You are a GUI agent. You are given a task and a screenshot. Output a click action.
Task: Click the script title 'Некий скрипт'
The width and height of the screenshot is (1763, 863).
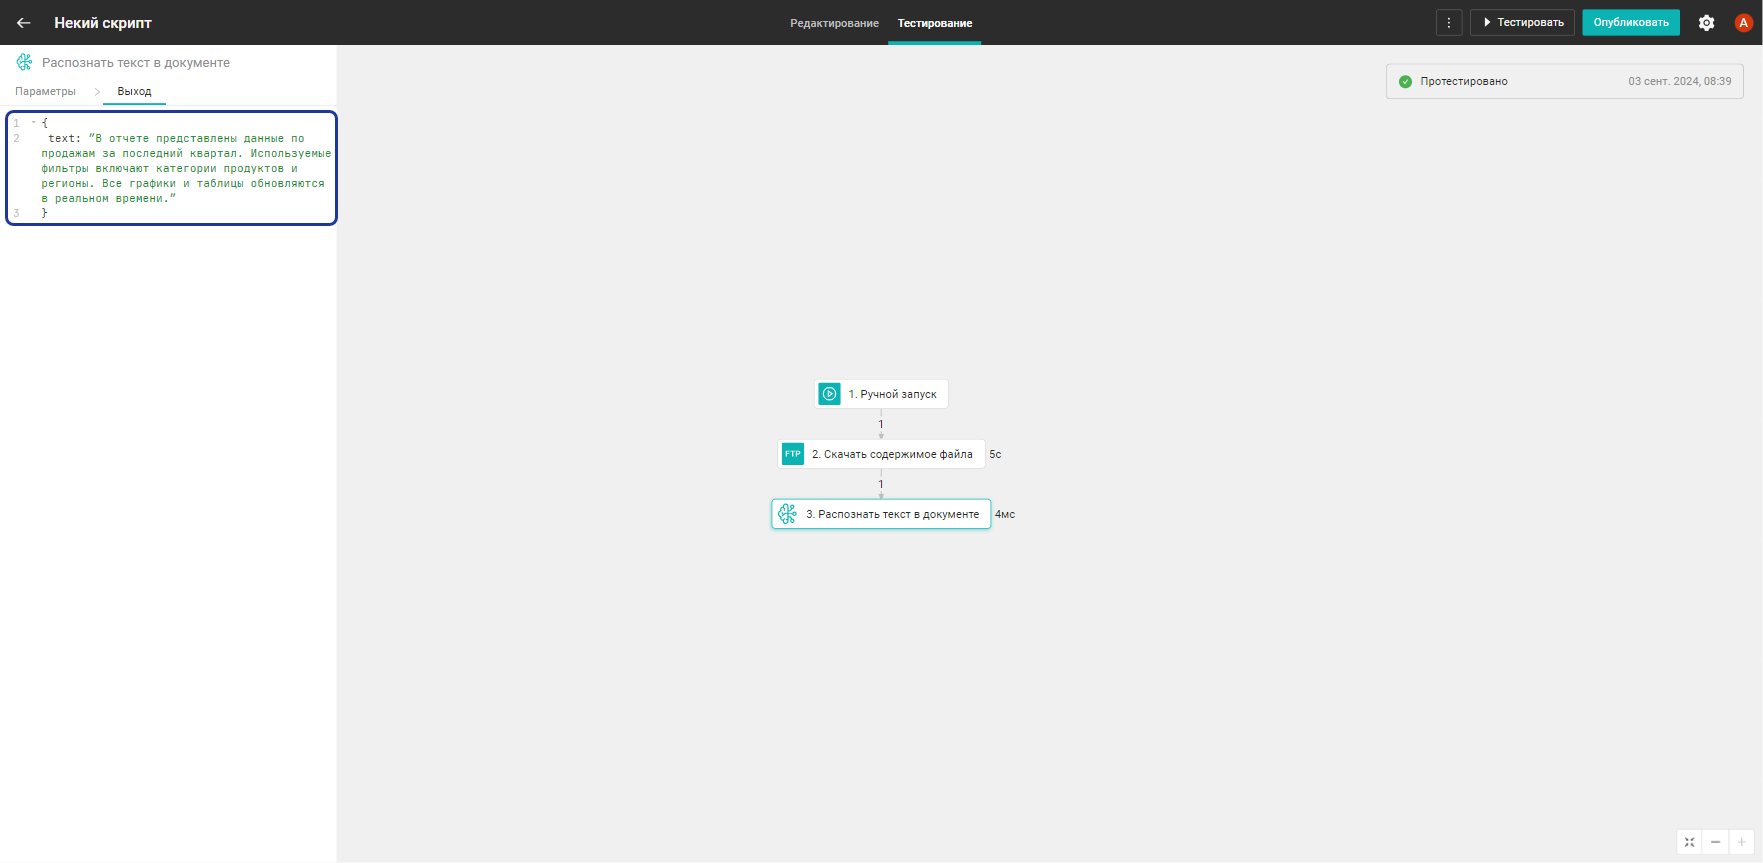tap(103, 22)
